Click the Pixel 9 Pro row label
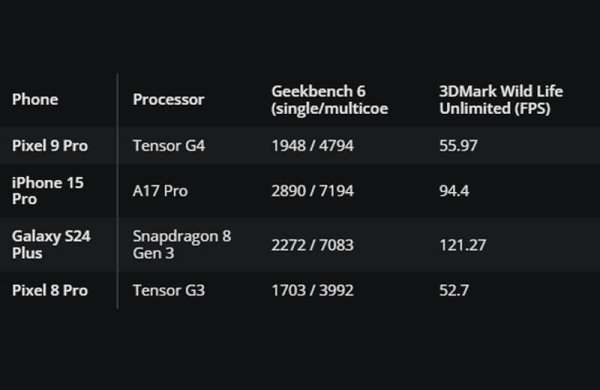Image resolution: width=600 pixels, height=390 pixels. pos(50,146)
